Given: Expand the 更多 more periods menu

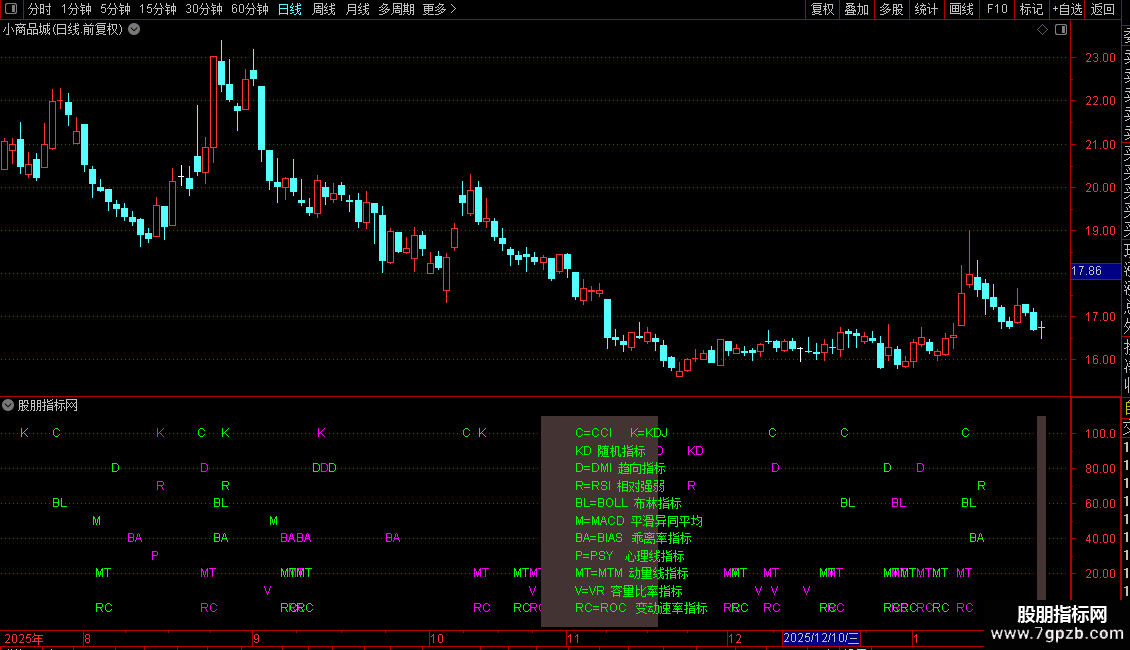Looking at the screenshot, I should coord(440,9).
